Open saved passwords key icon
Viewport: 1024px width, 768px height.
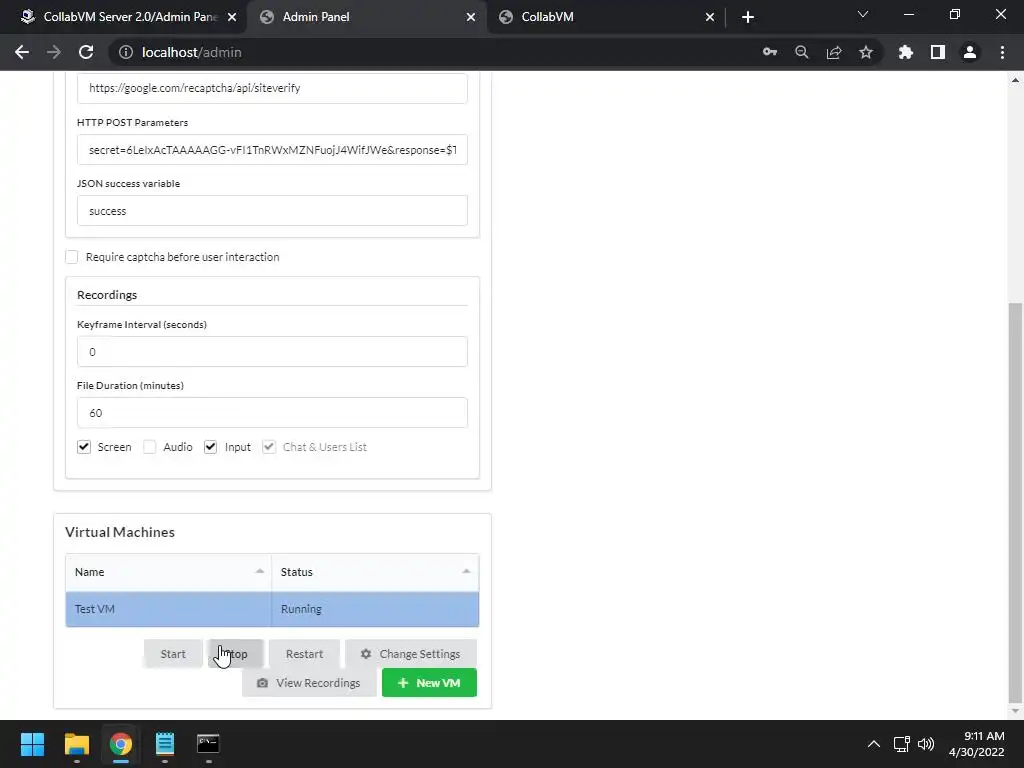770,52
